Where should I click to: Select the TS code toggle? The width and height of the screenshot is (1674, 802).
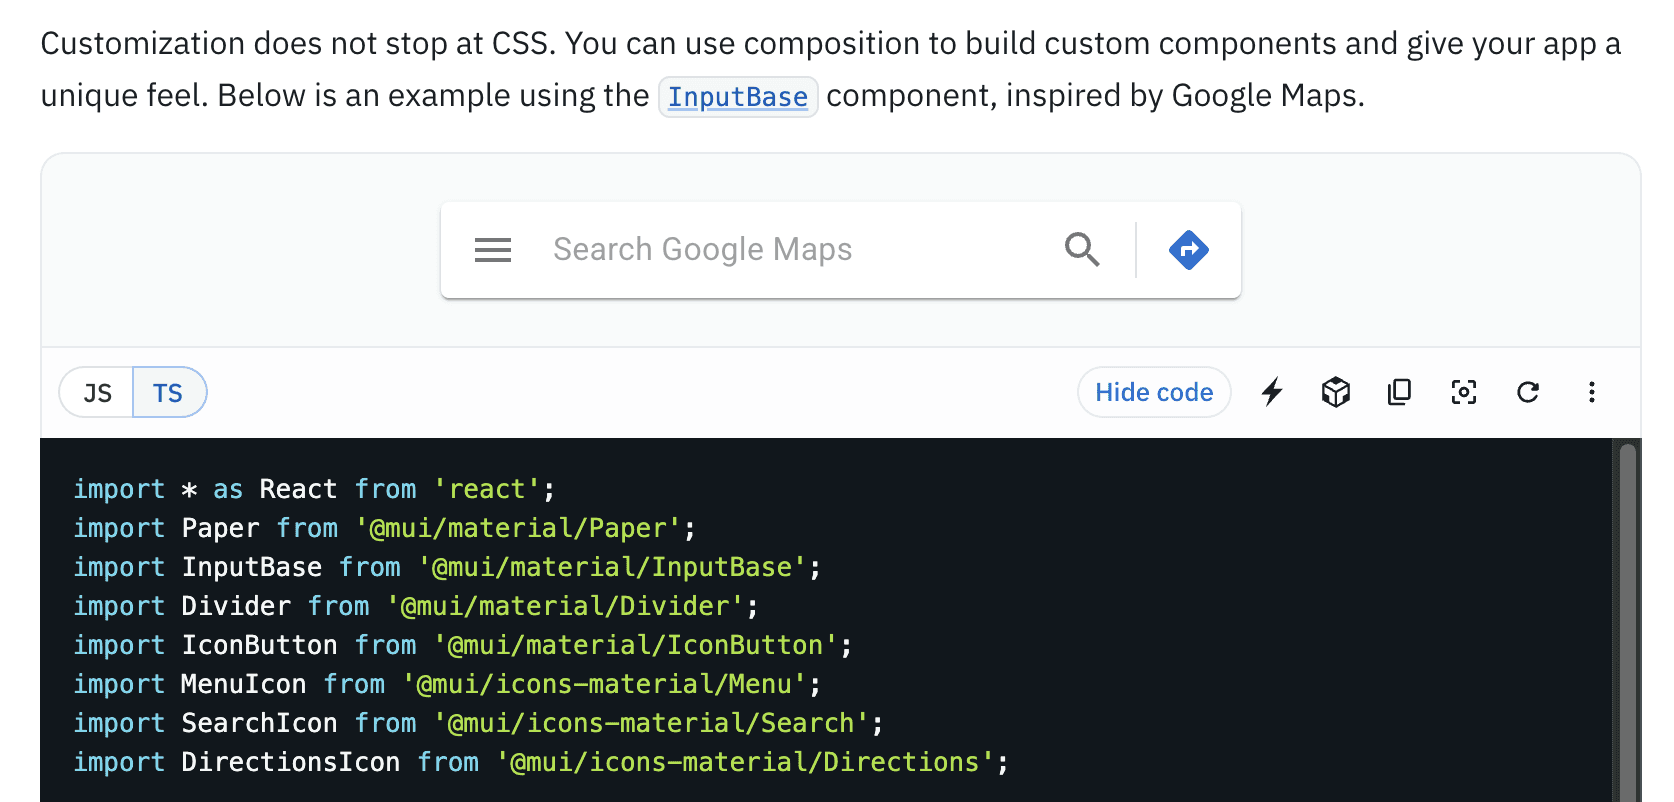tap(169, 392)
